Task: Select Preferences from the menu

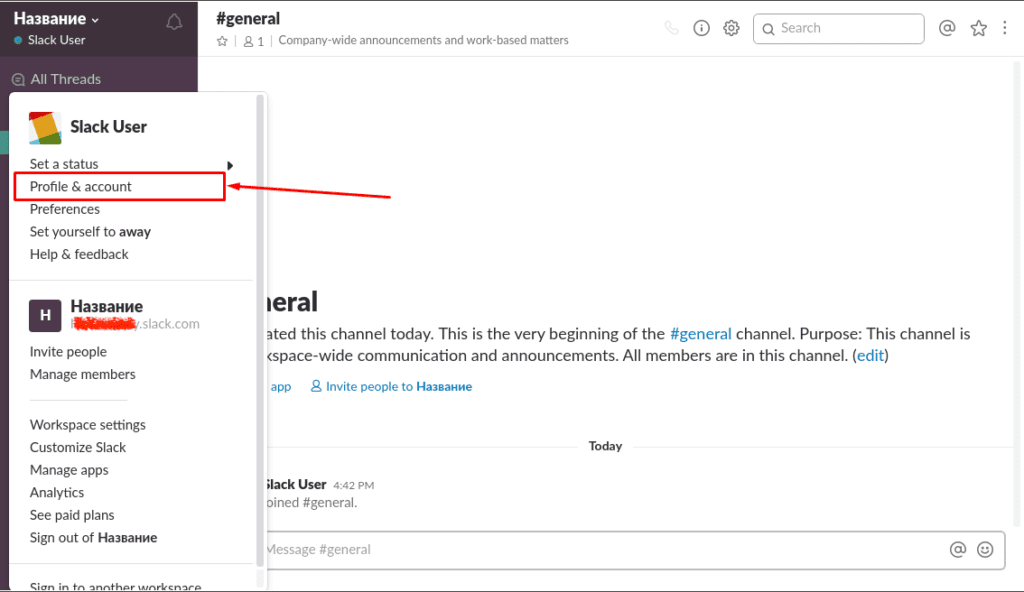Action: coord(65,209)
